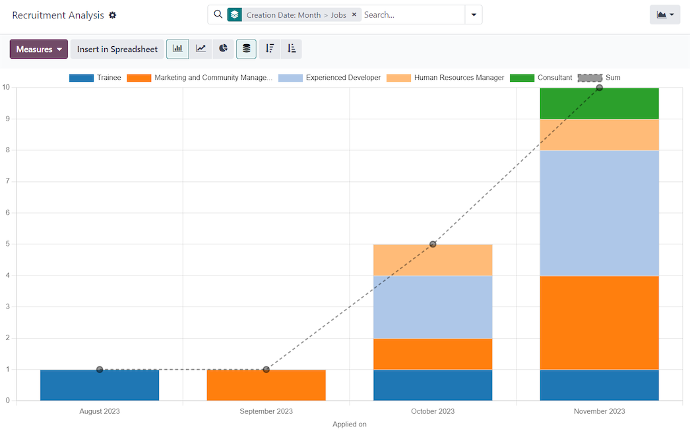Viewport: 690px width, 431px height.
Task: Expand the search options dropdown arrow
Action: (x=473, y=15)
